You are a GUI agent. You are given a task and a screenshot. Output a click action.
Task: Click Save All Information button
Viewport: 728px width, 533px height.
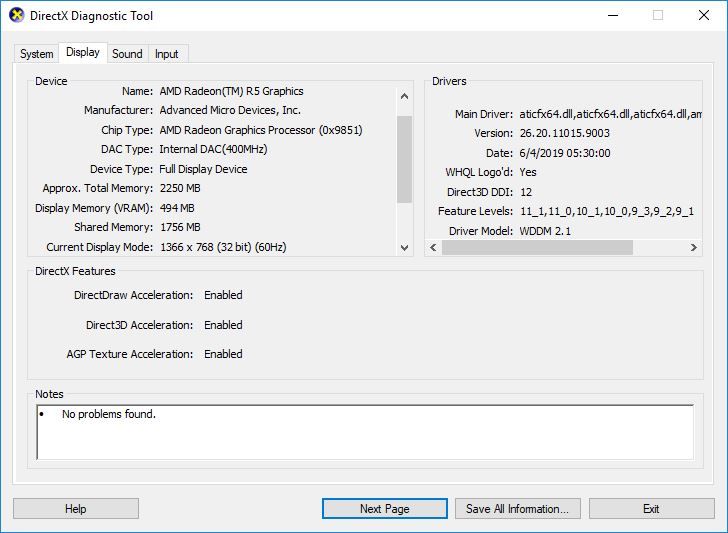(518, 509)
